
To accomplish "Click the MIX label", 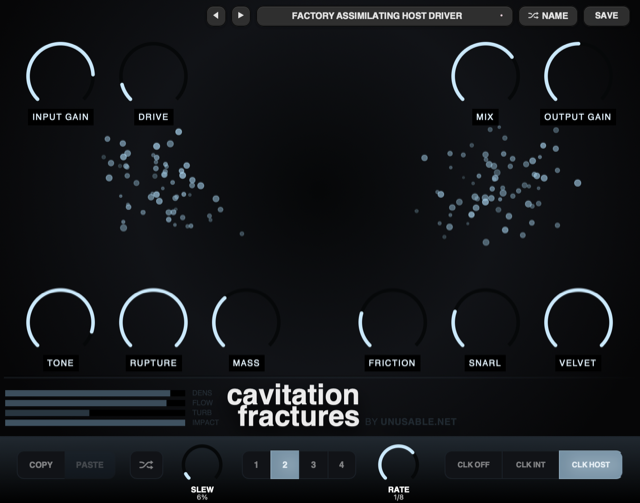I will click(485, 117).
